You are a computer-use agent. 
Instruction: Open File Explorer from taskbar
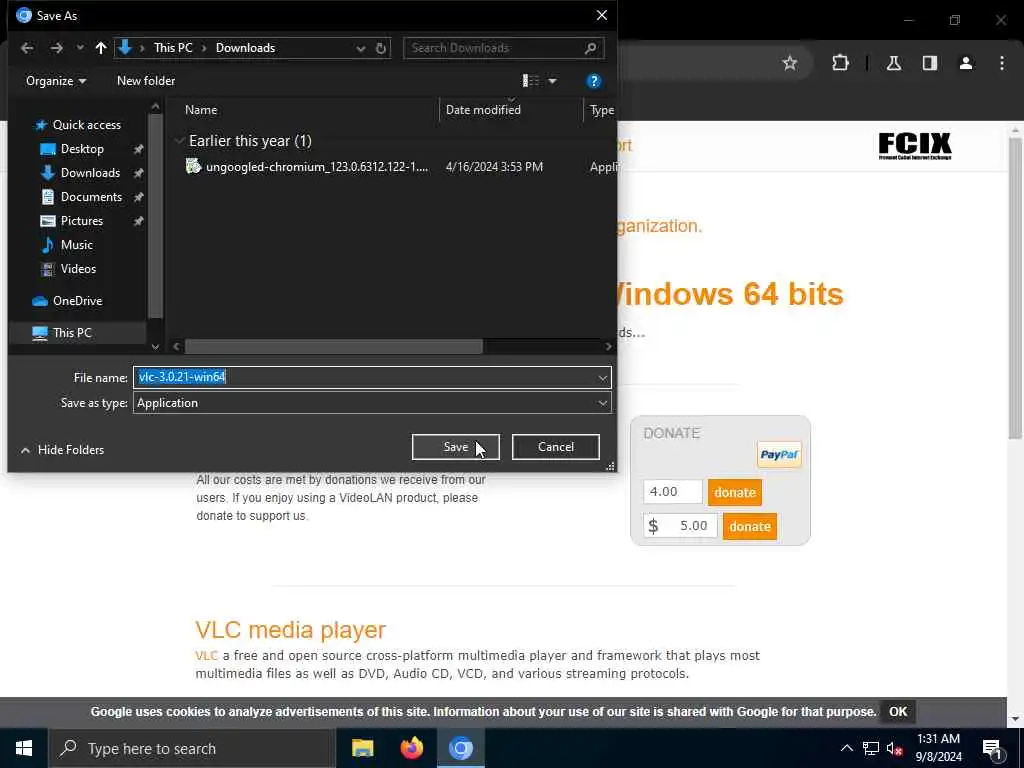pos(362,748)
